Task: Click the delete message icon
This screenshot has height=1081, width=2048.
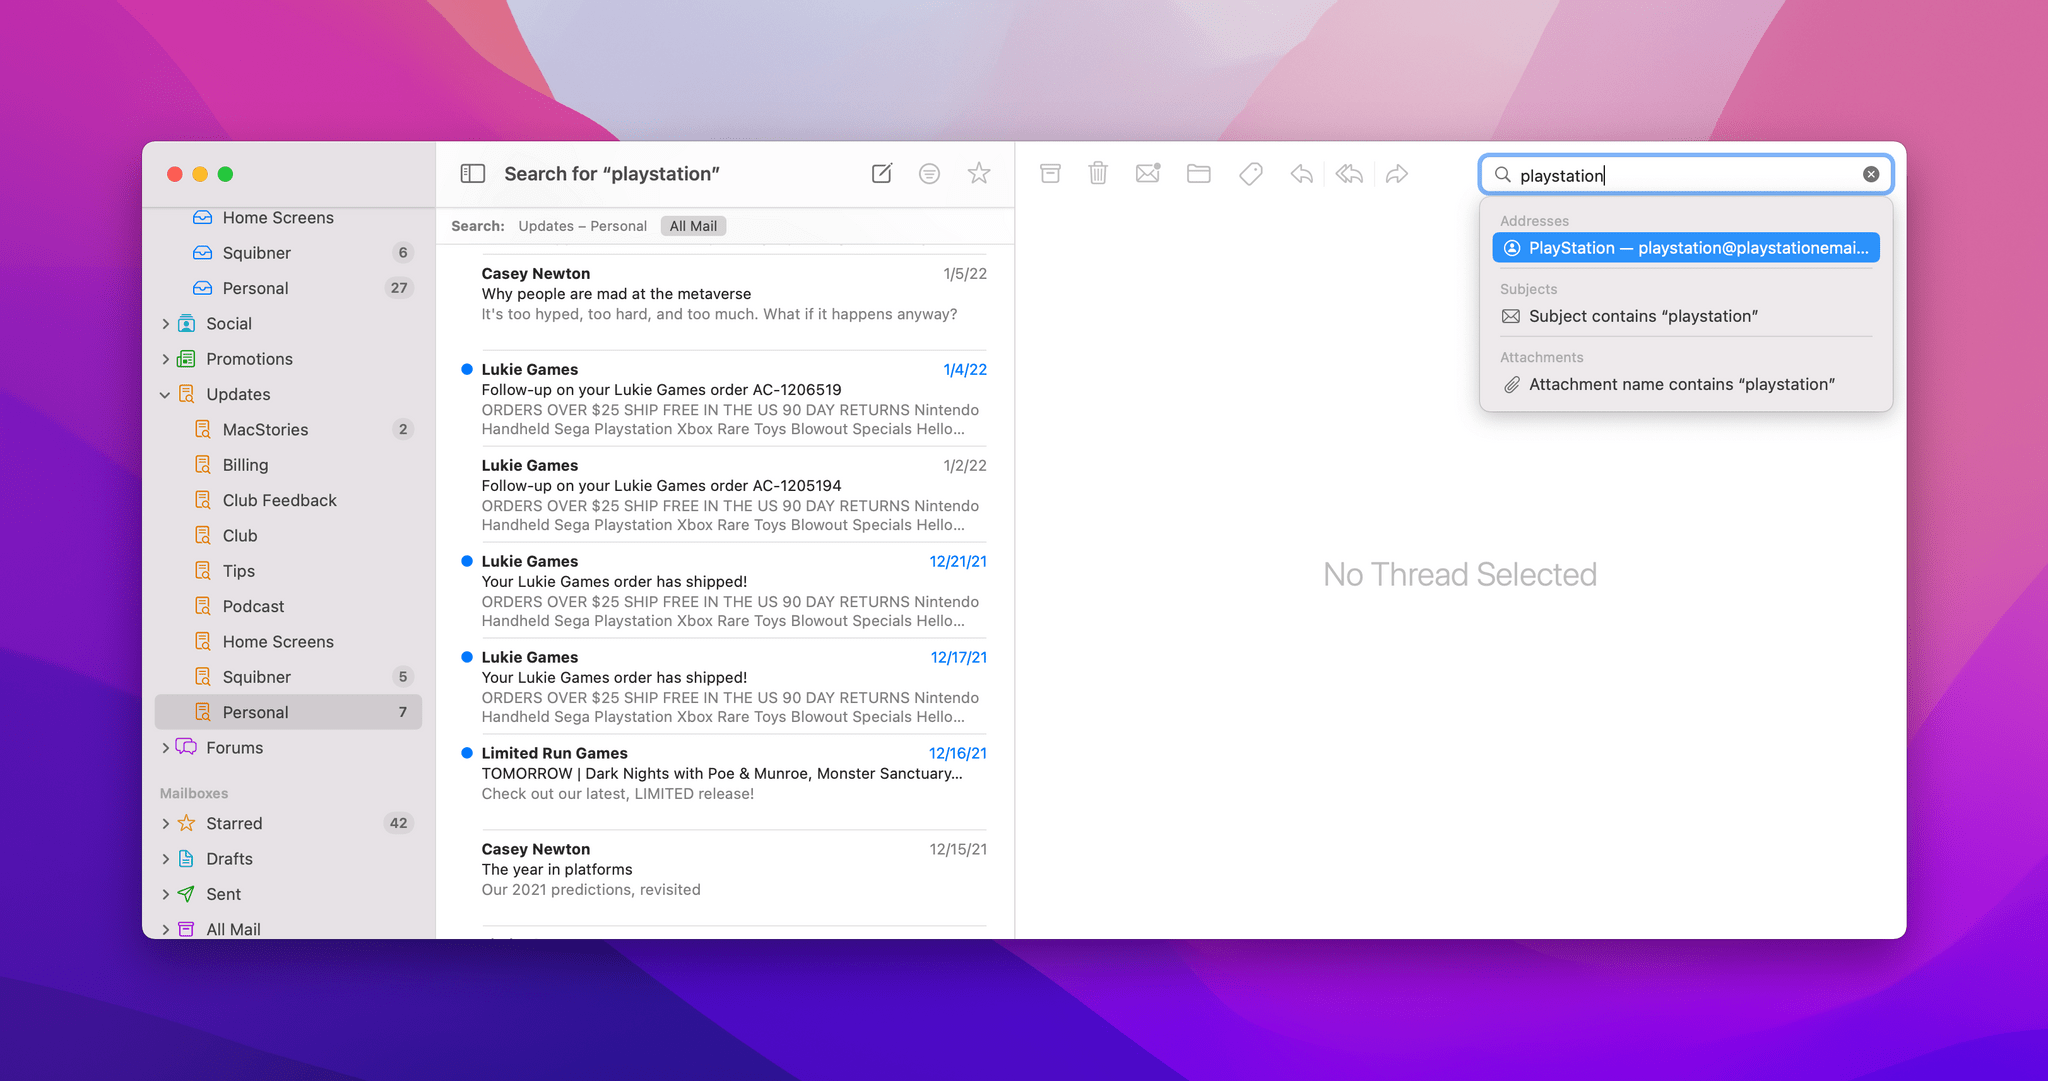Action: tap(1097, 173)
